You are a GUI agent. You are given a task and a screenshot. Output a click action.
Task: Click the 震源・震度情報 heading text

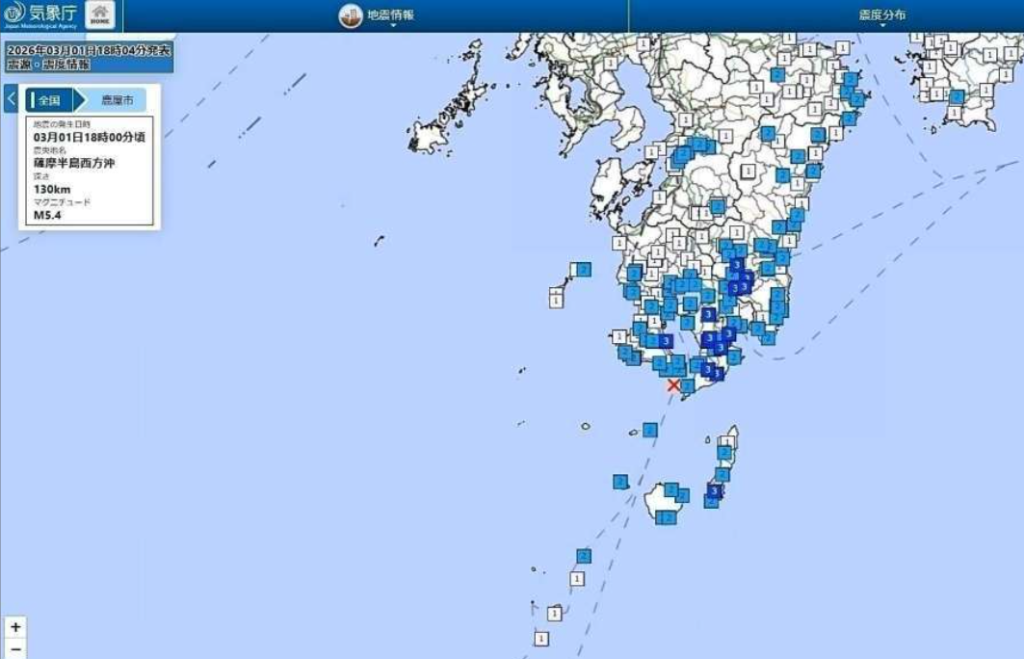48,63
